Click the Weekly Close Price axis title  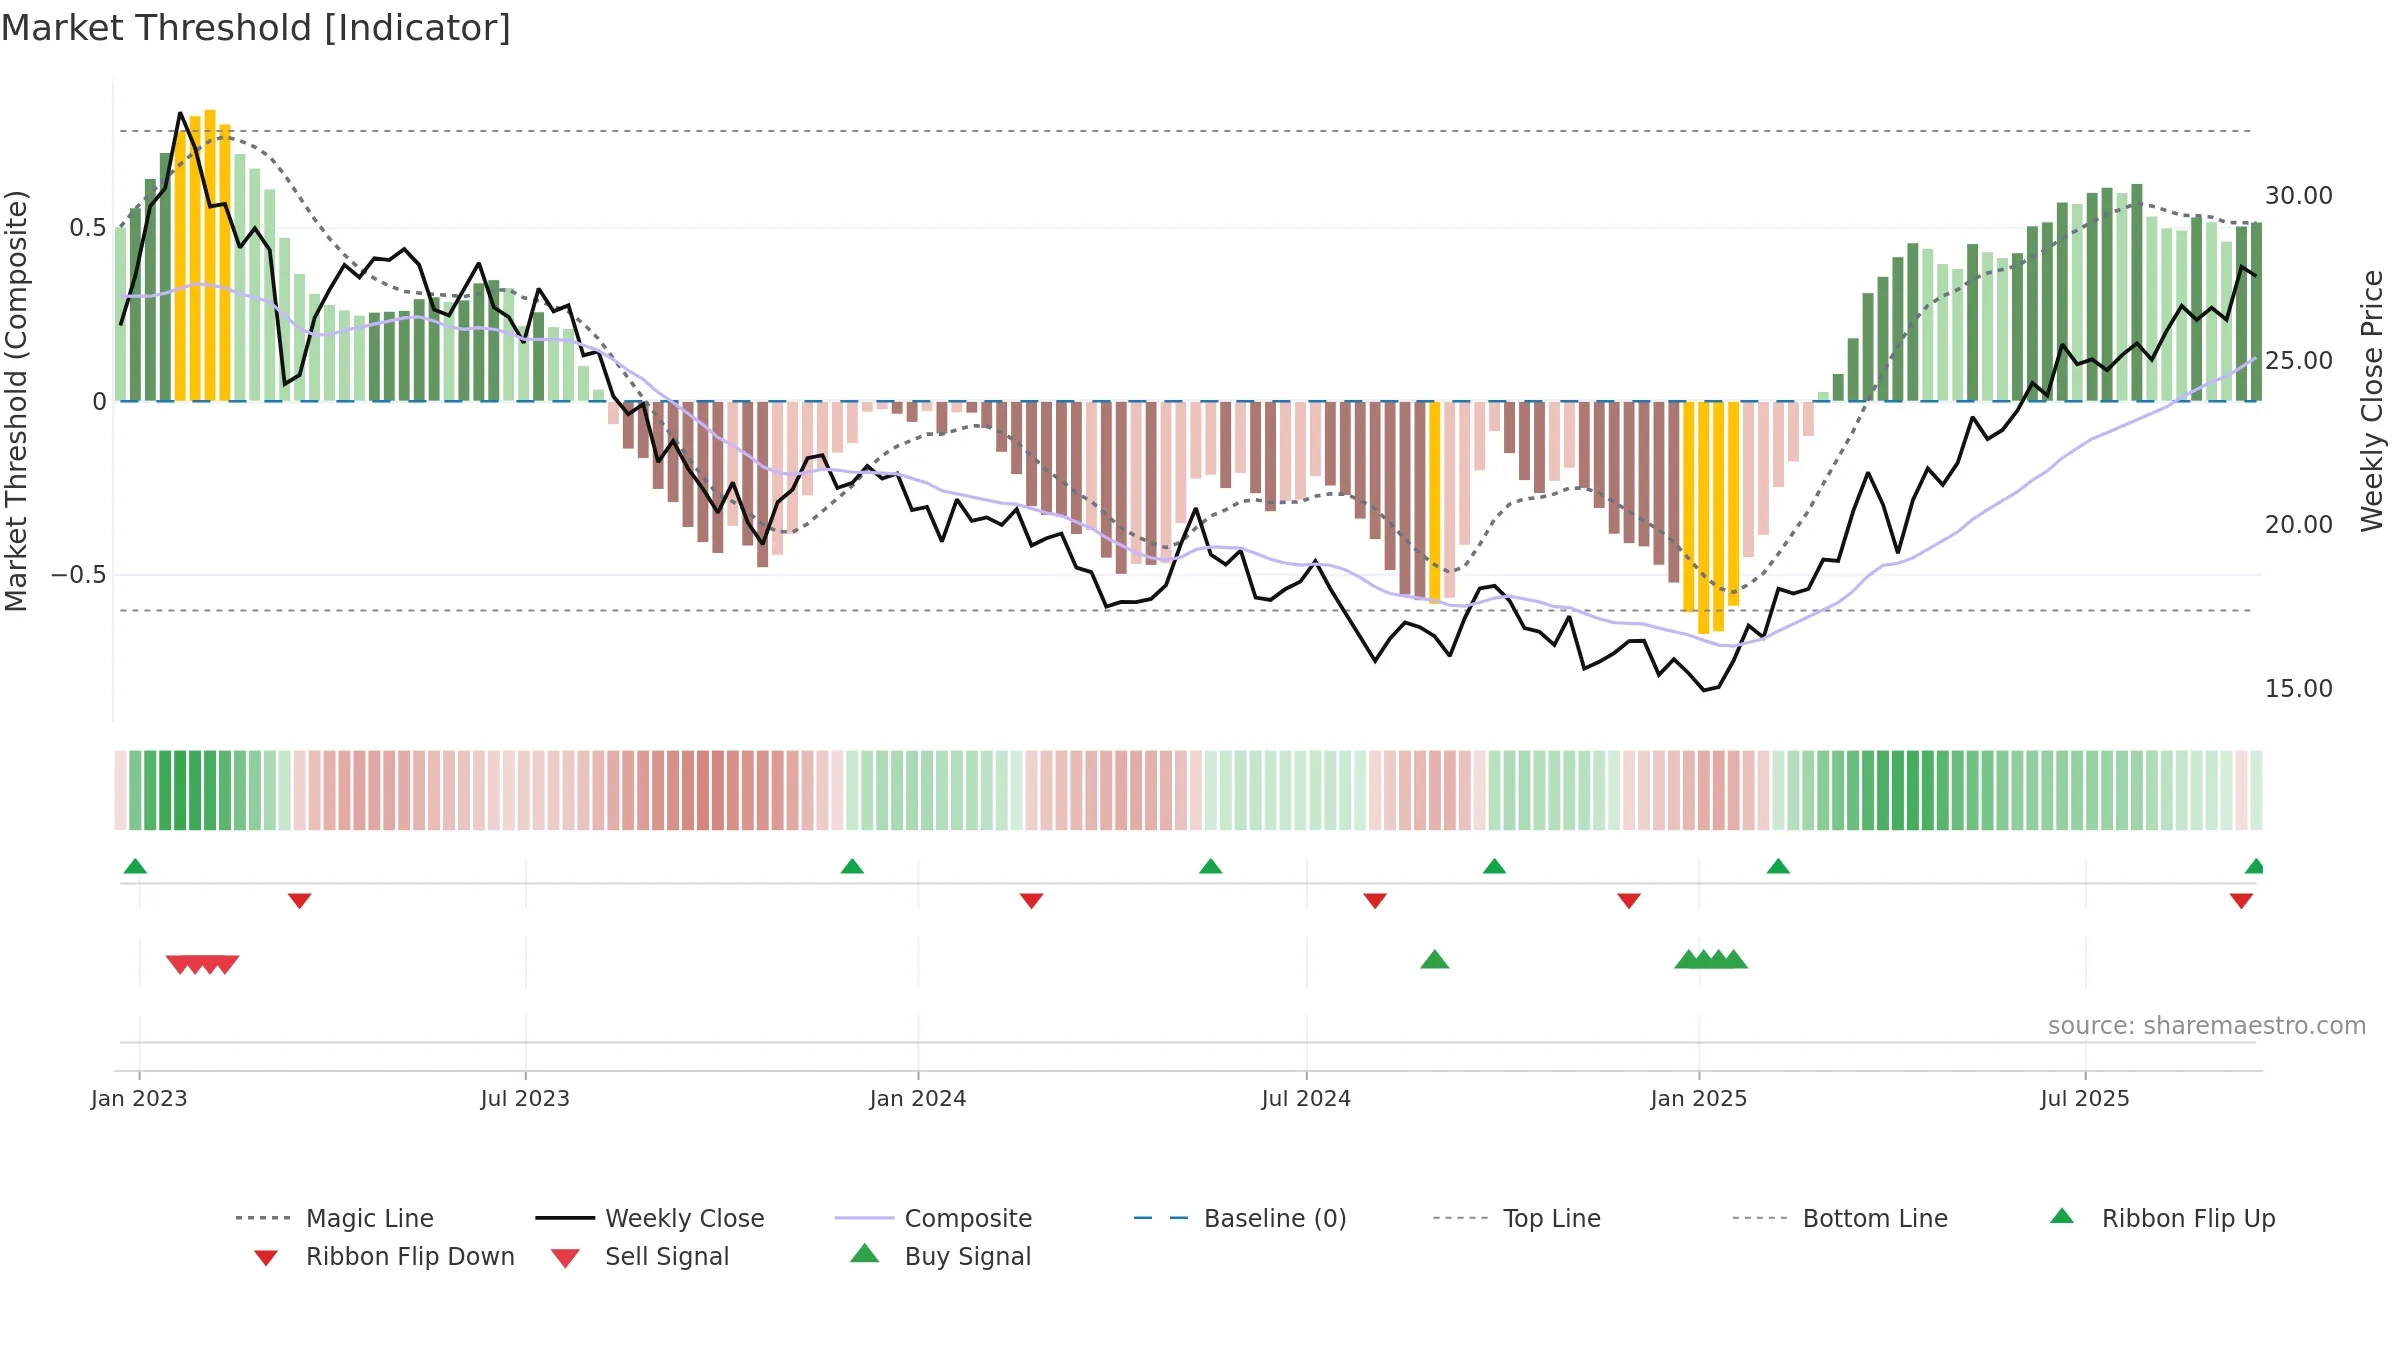point(2372,400)
